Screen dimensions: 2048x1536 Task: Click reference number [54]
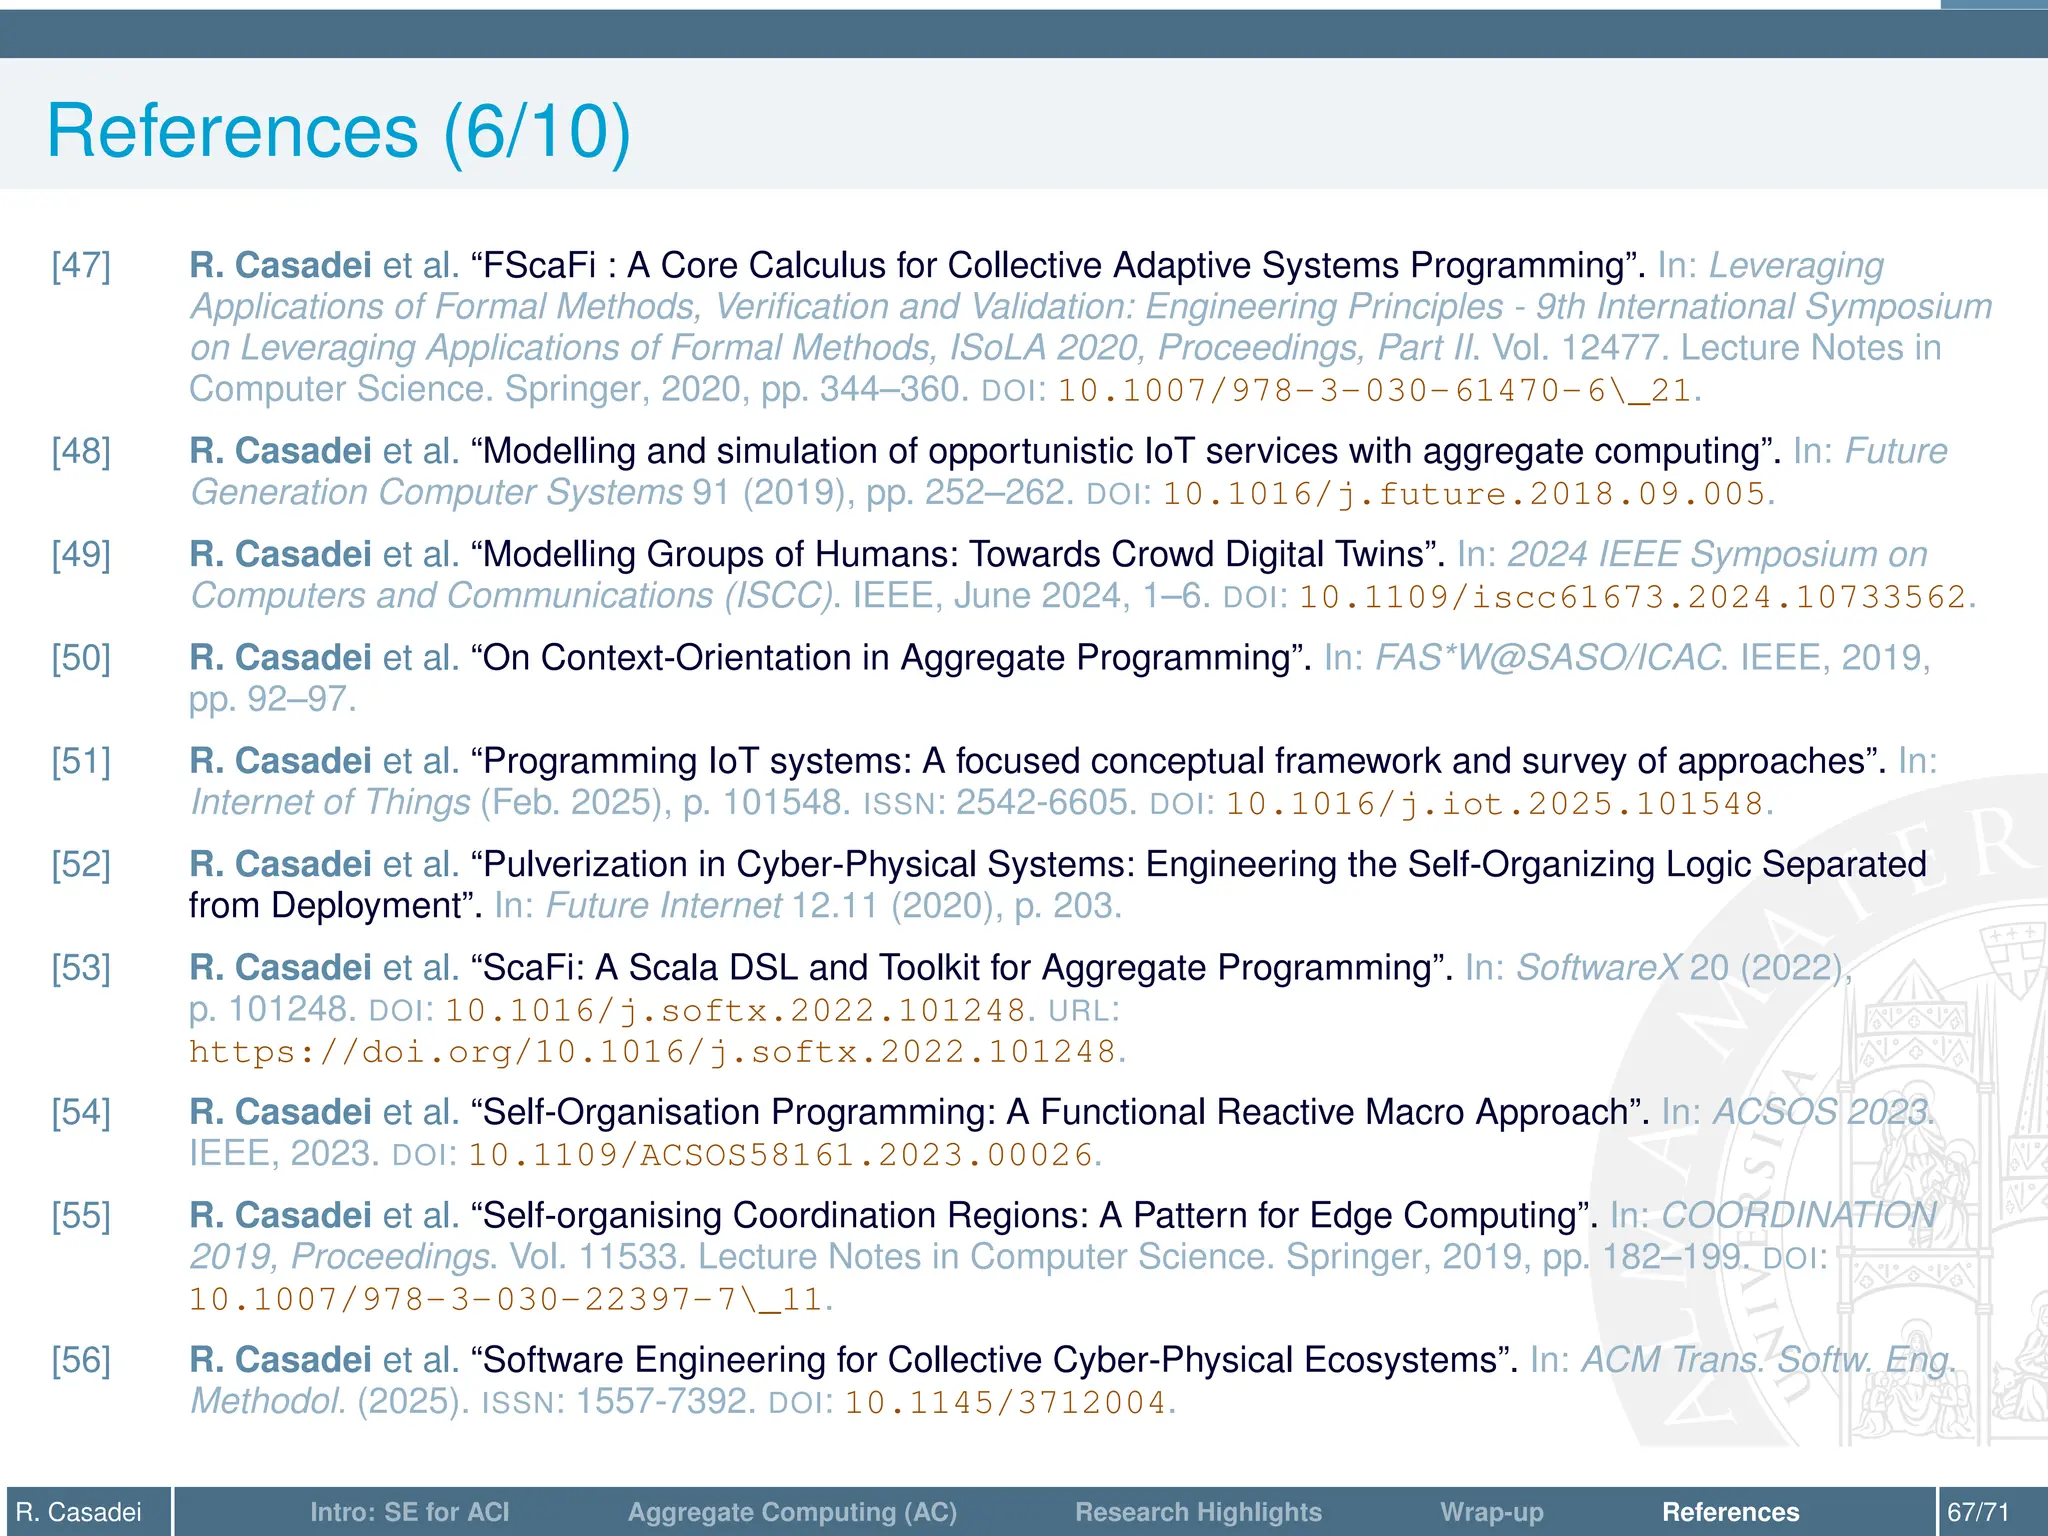tap(81, 1112)
